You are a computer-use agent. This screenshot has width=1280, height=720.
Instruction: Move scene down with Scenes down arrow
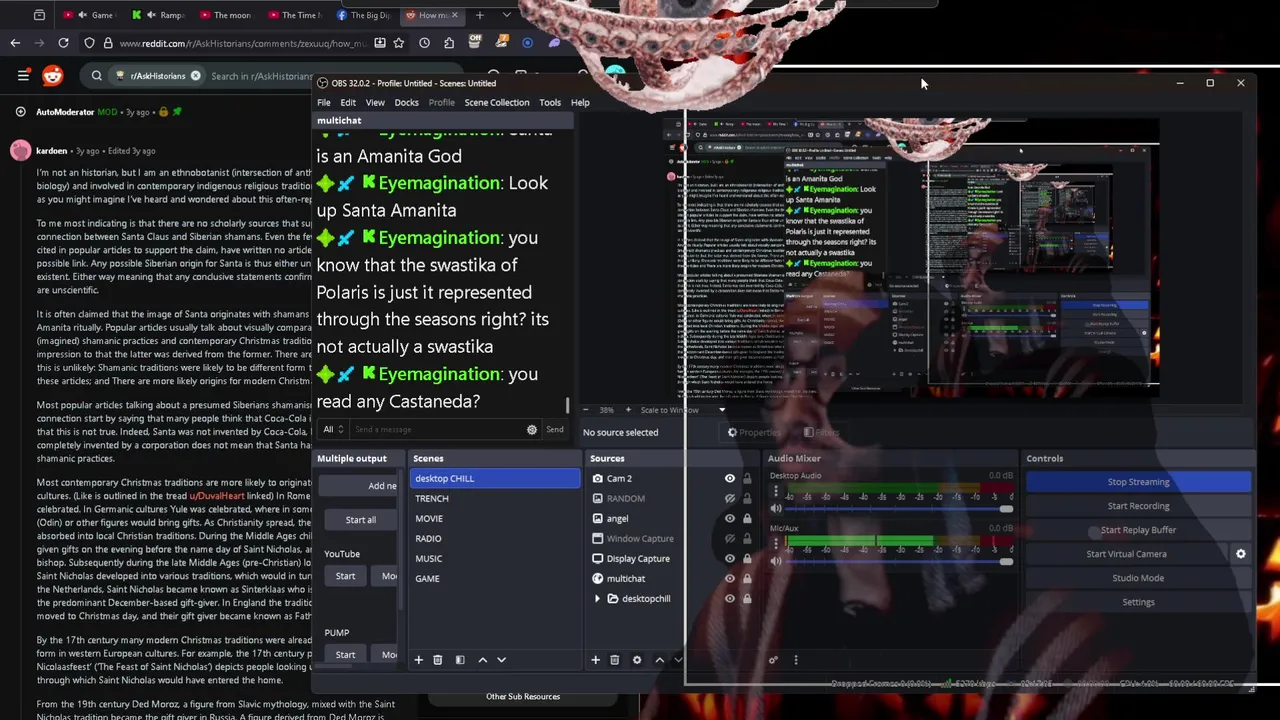pyautogui.click(x=502, y=660)
